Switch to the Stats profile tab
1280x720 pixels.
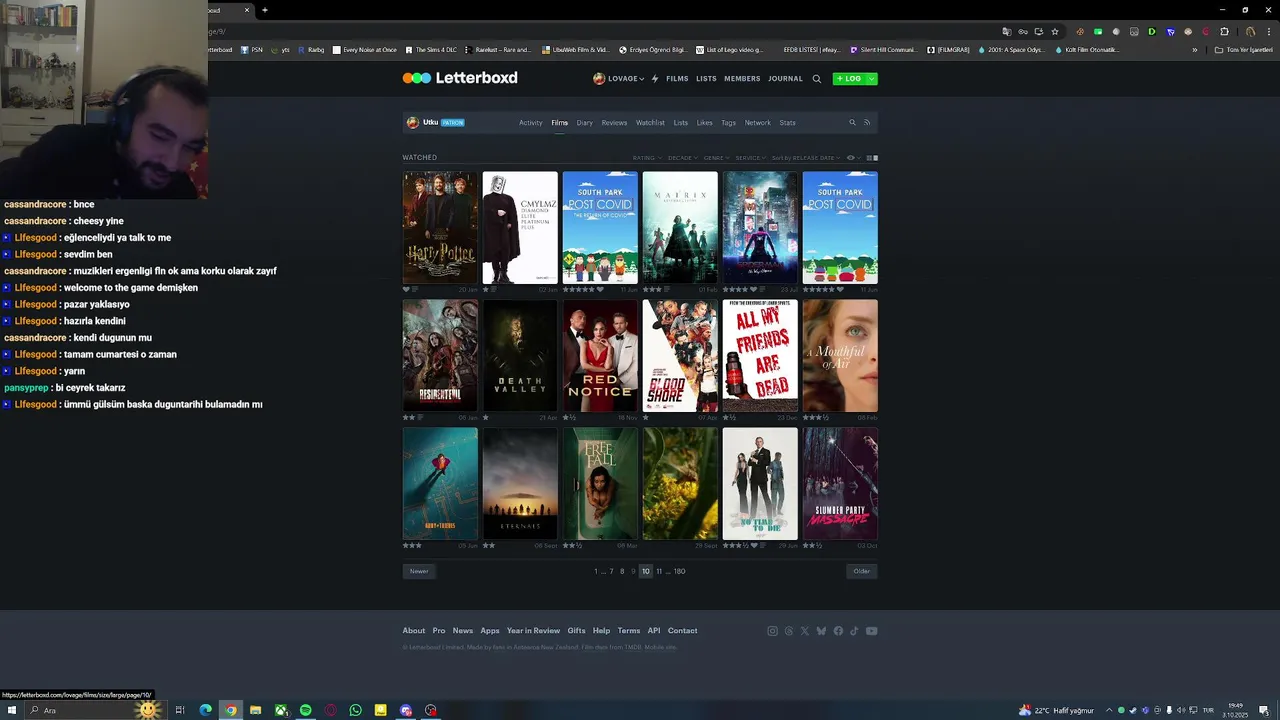tap(787, 123)
